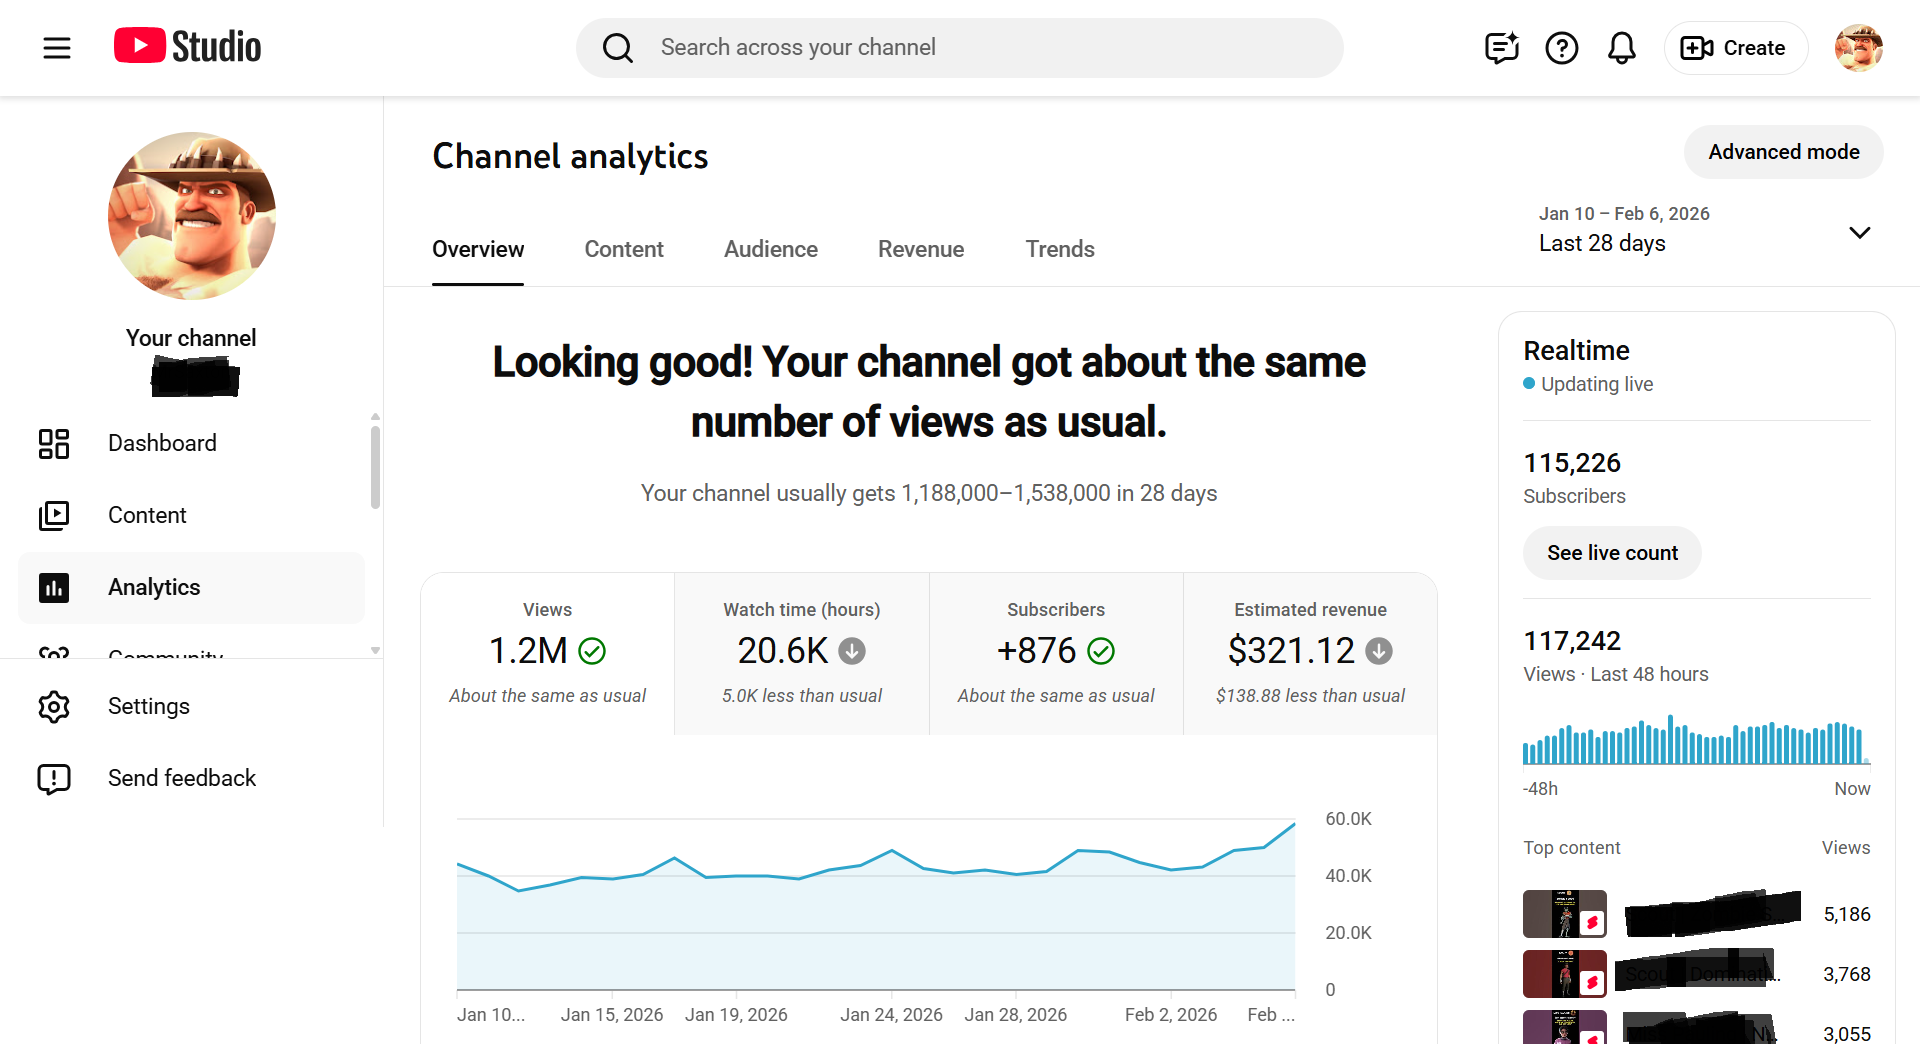Screen dimensions: 1920x1044
Task: Open the notifications bell
Action: [x=1621, y=48]
